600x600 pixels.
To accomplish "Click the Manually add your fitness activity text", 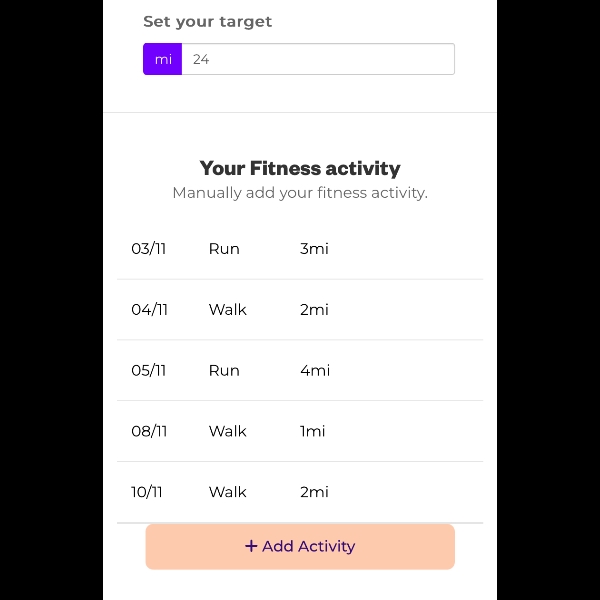I will (300, 193).
